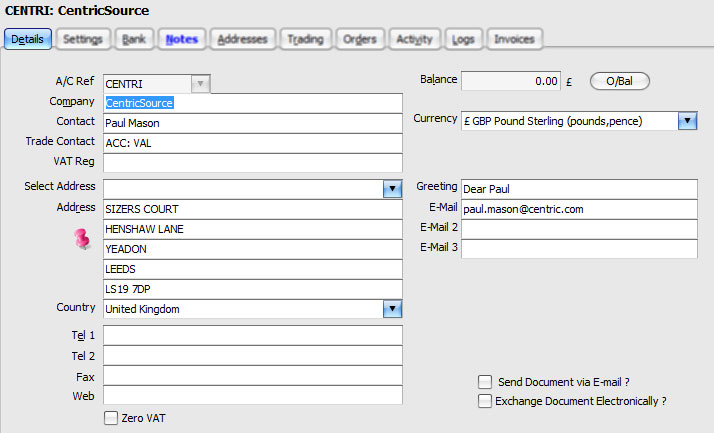The width and height of the screenshot is (714, 433).
Task: Click the address line YEADON
Action: click(x=253, y=249)
